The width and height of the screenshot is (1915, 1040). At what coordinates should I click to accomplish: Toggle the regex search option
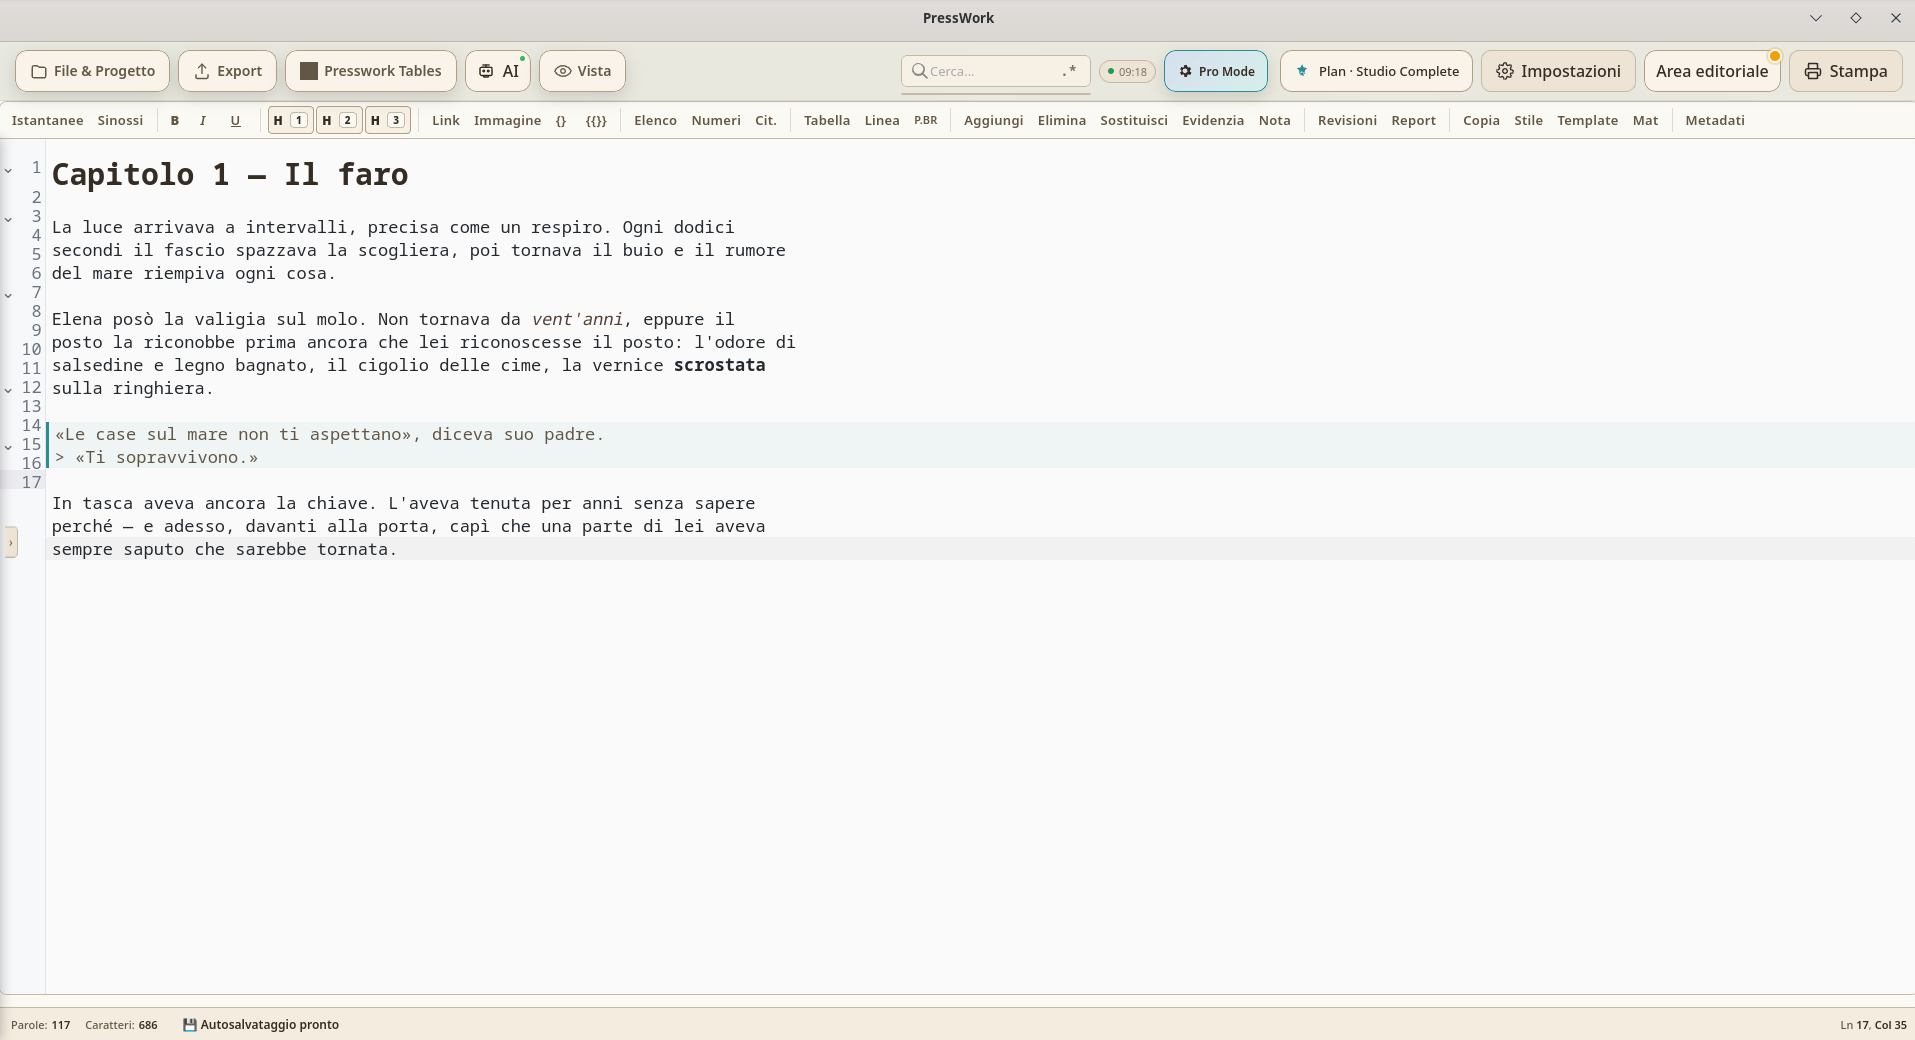tap(1069, 71)
